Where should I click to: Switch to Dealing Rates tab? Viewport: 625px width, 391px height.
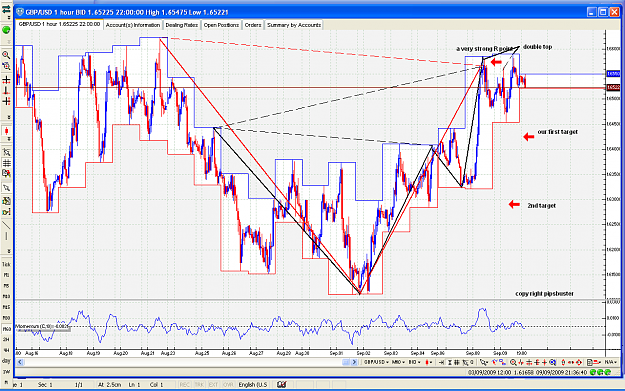pyautogui.click(x=182, y=25)
